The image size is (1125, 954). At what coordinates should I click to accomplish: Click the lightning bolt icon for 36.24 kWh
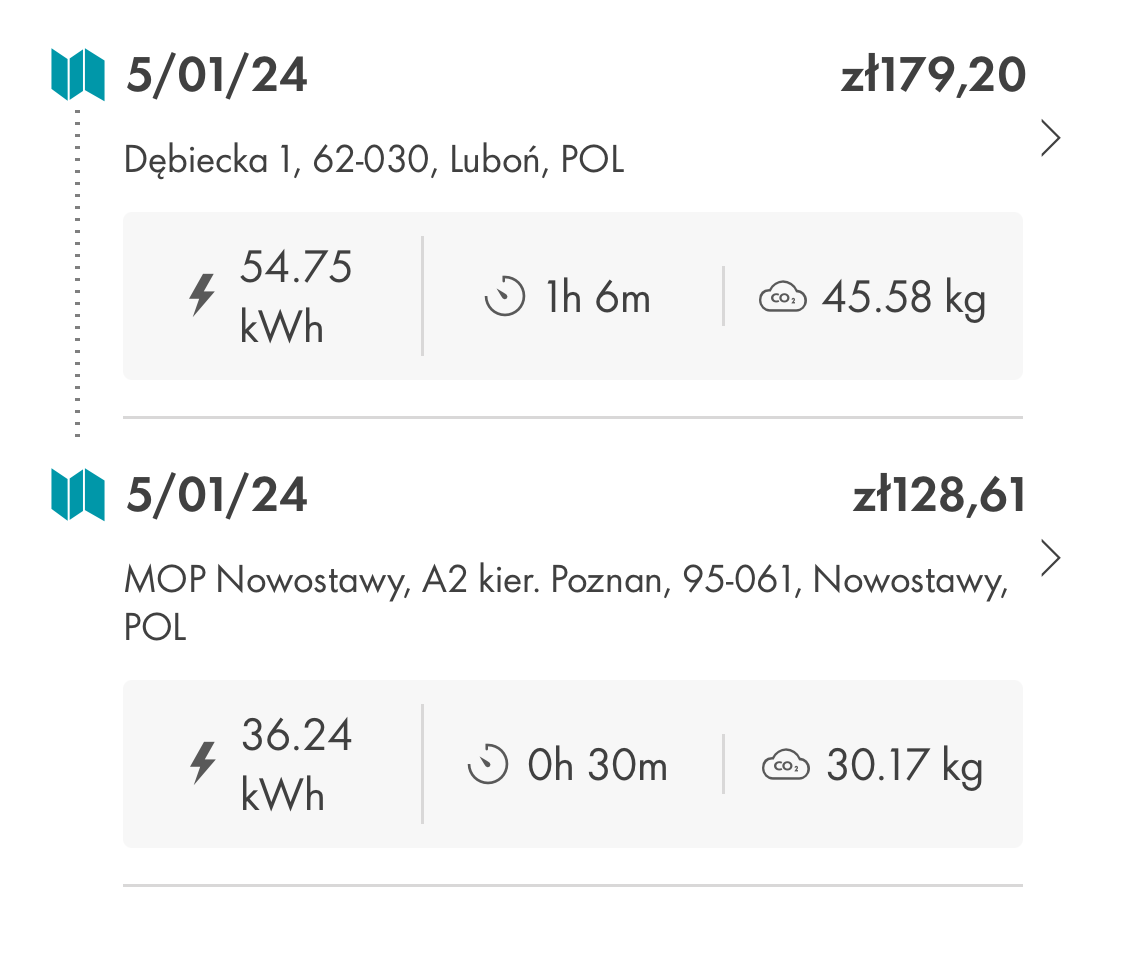tap(202, 762)
